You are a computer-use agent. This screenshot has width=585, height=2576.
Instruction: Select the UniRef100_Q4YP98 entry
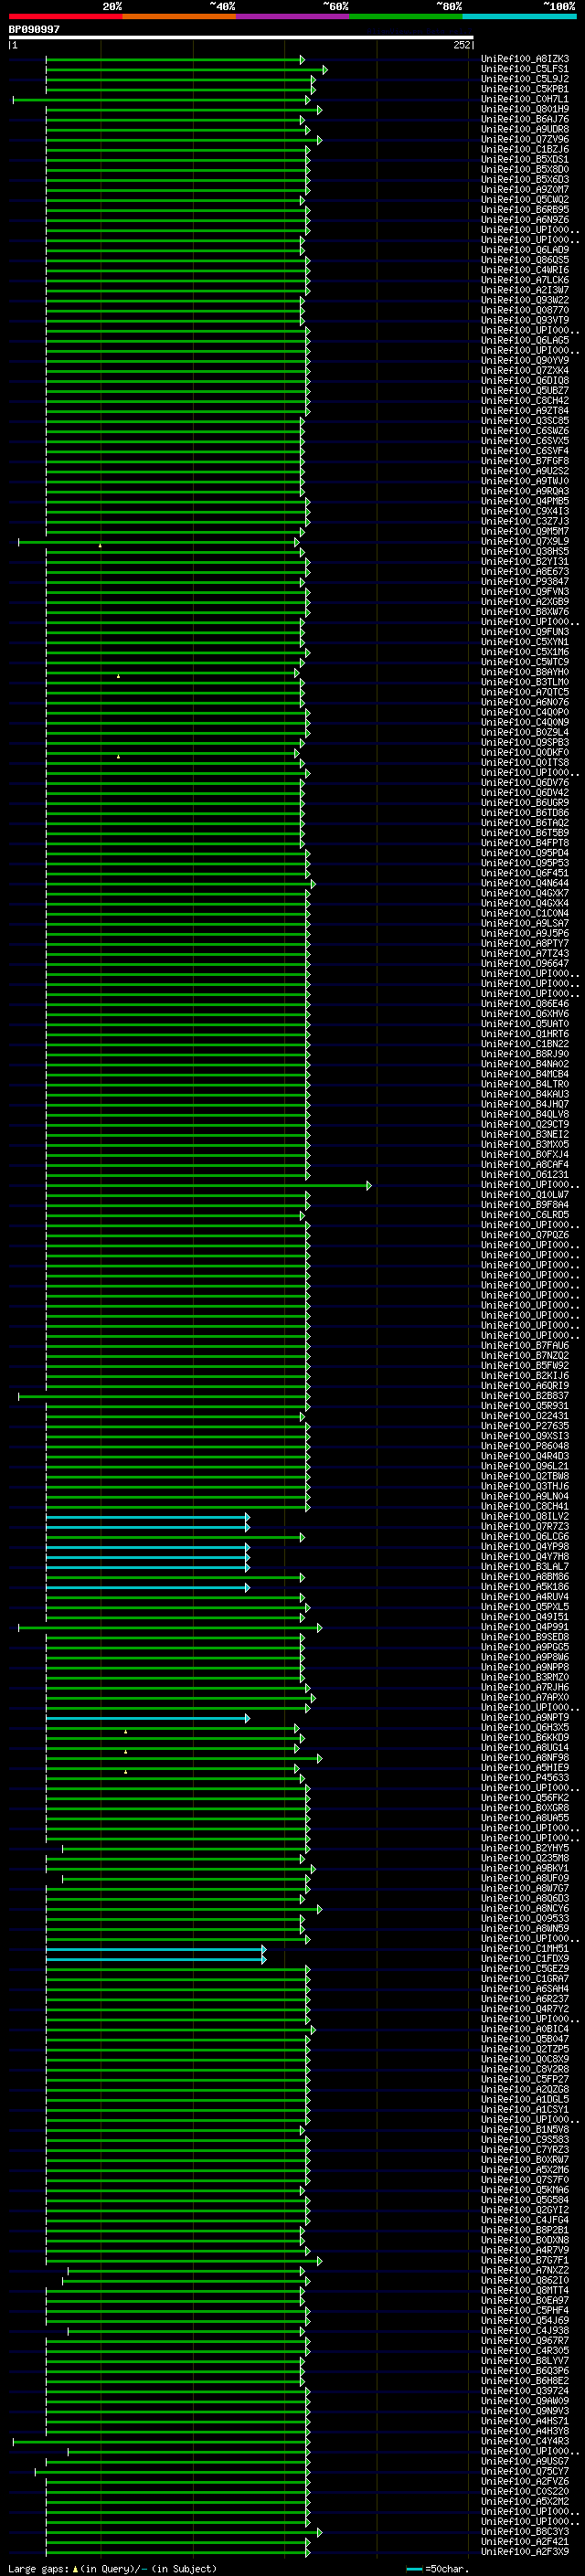point(525,1546)
